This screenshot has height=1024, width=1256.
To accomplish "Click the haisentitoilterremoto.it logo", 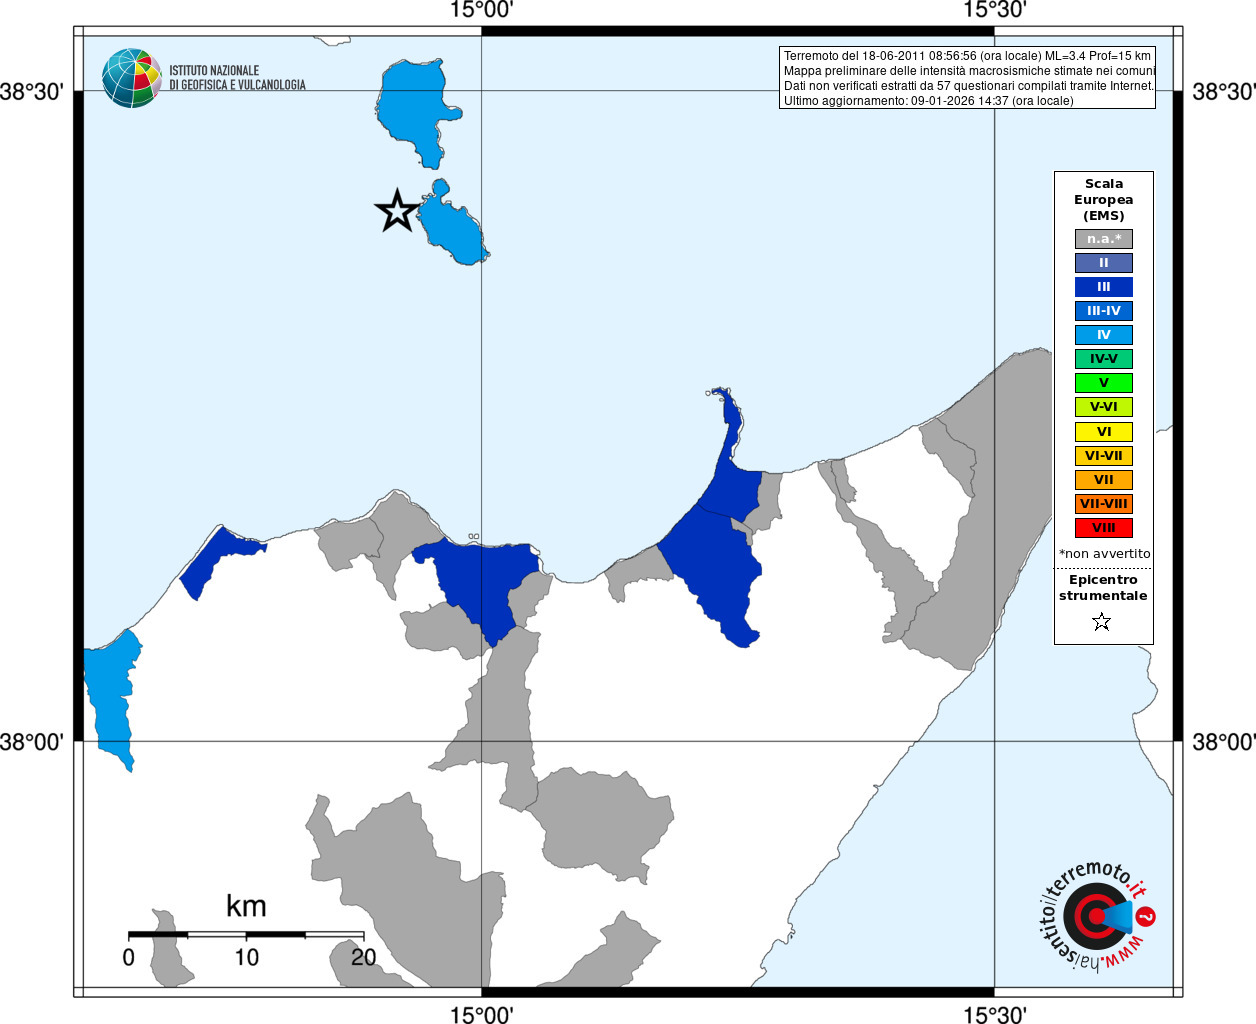I will tap(1097, 914).
